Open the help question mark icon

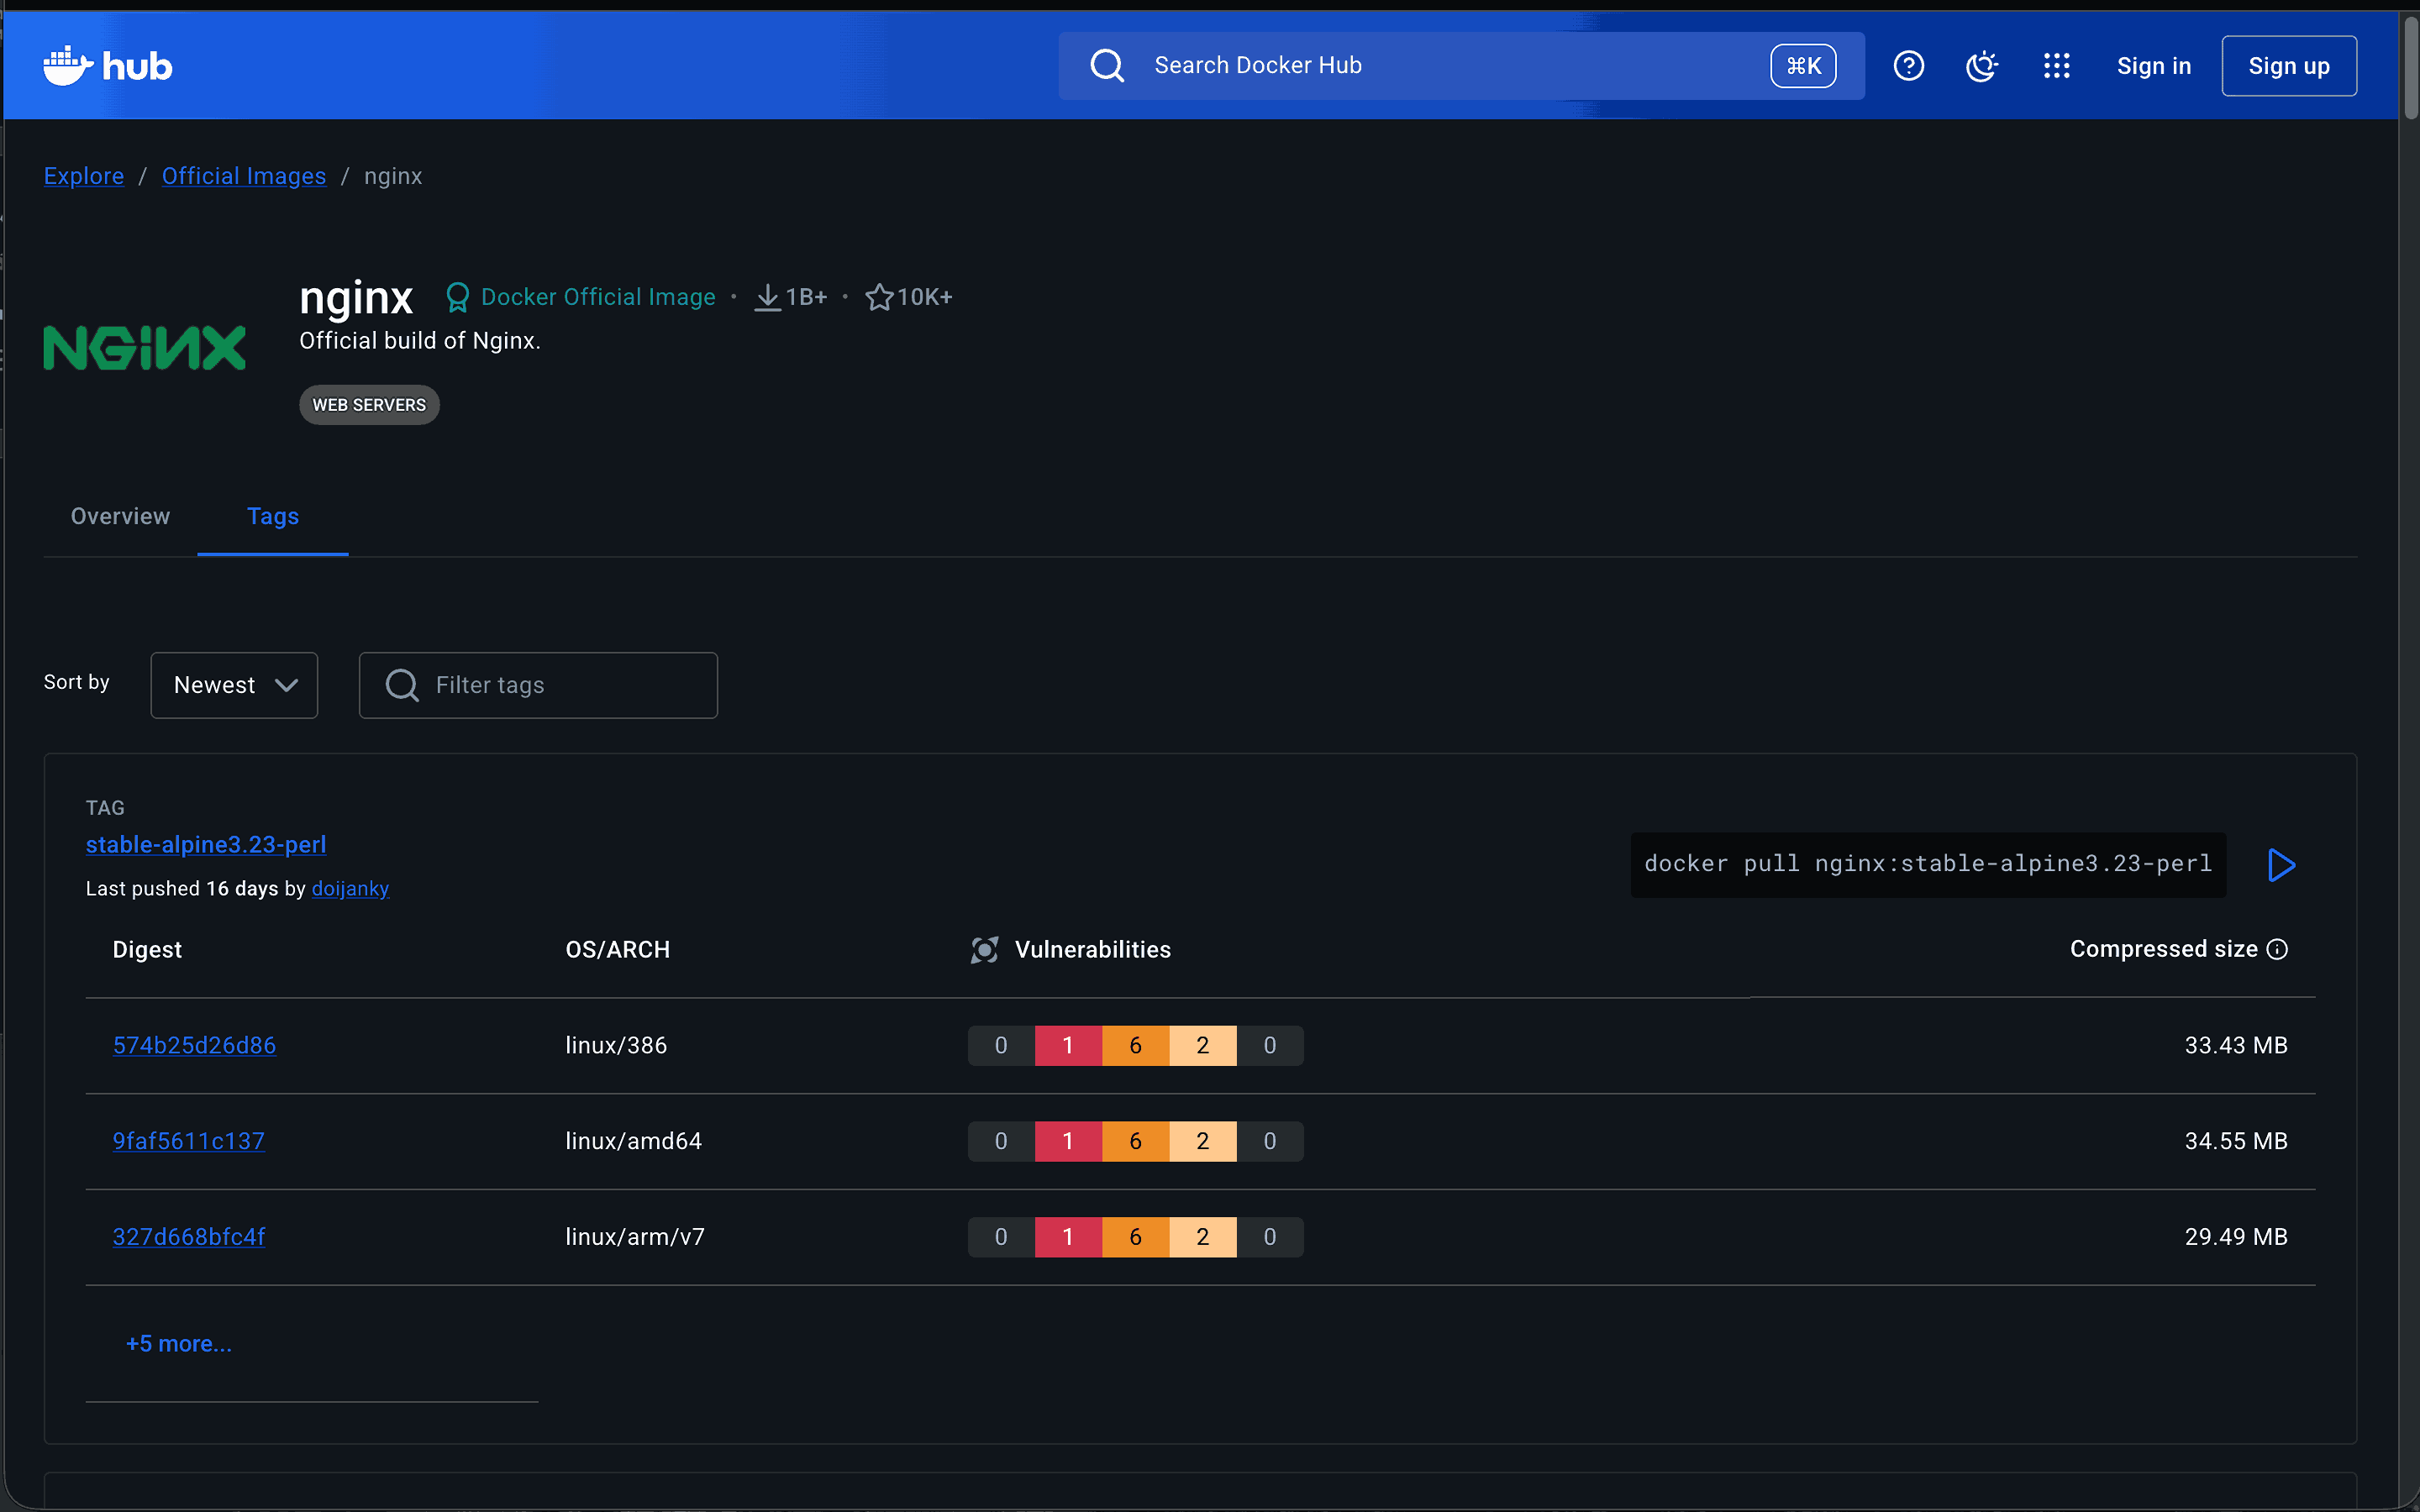(x=1908, y=65)
